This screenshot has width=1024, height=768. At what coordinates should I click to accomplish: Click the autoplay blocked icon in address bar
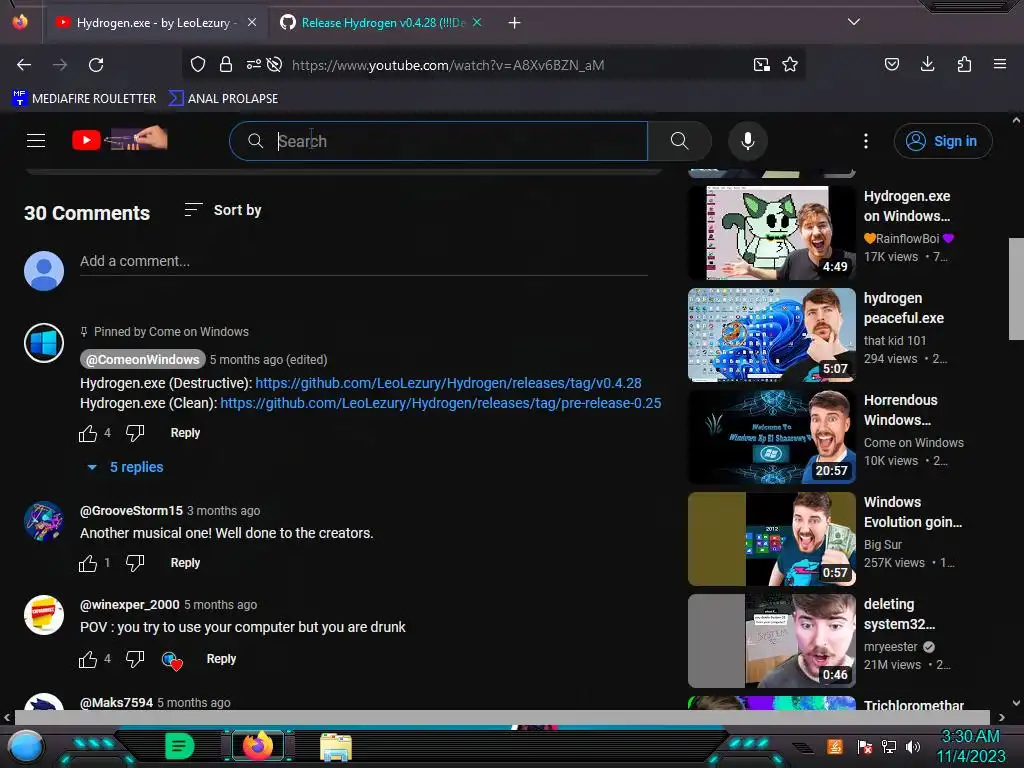coord(274,64)
